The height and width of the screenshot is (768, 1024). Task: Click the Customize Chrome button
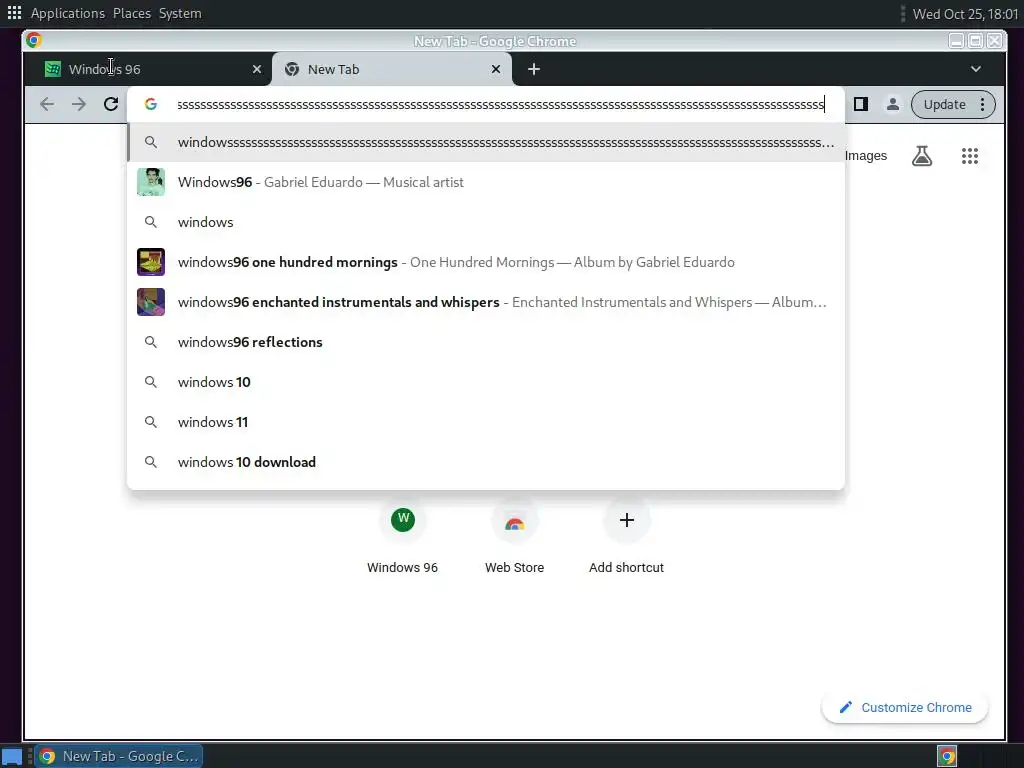pos(905,707)
